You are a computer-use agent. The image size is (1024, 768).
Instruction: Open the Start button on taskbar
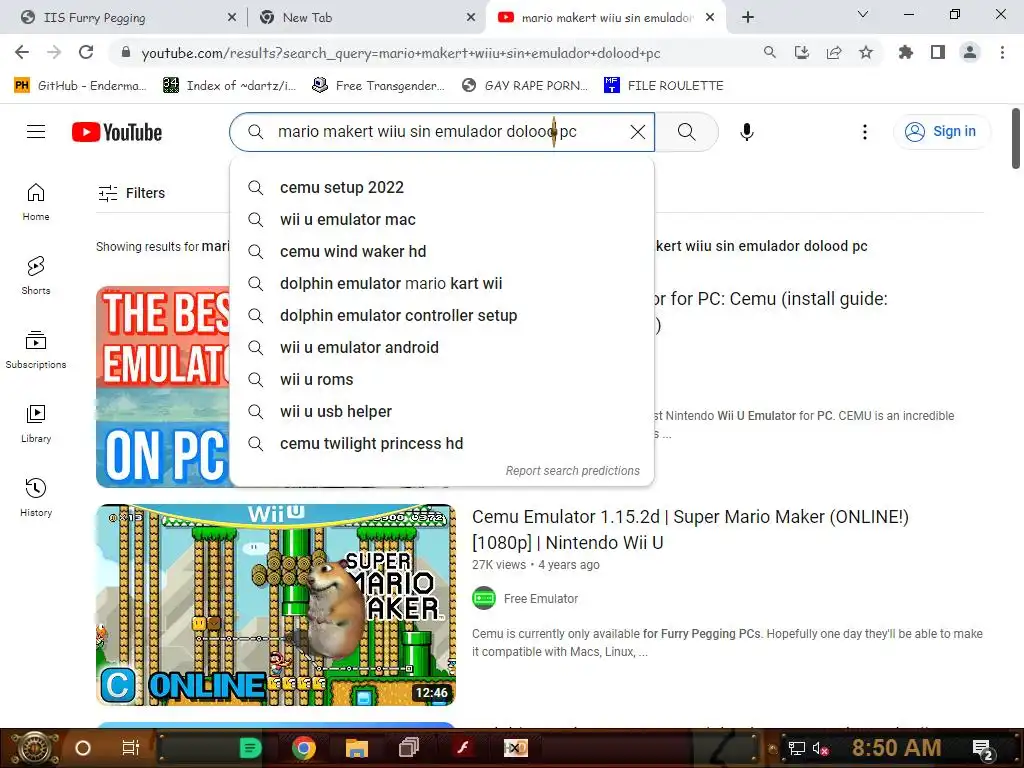pos(33,748)
